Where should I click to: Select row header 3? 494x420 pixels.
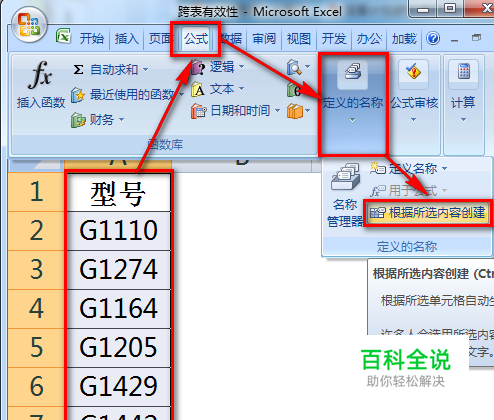tap(36, 270)
